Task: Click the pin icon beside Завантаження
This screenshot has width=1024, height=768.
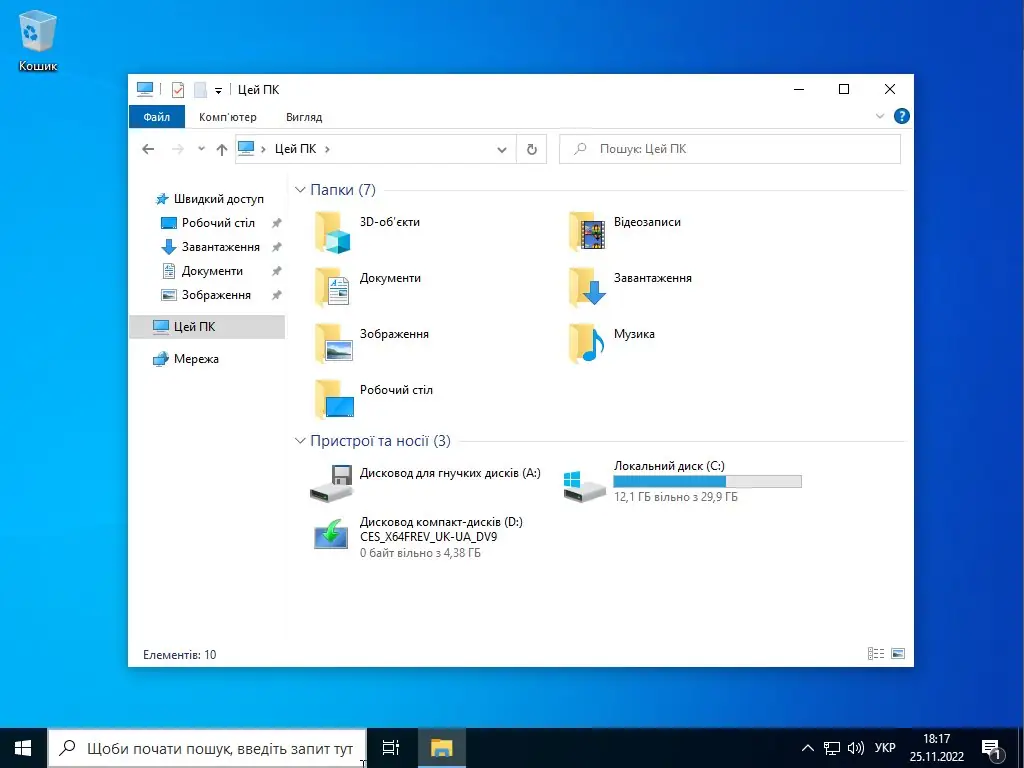Action: [x=276, y=247]
